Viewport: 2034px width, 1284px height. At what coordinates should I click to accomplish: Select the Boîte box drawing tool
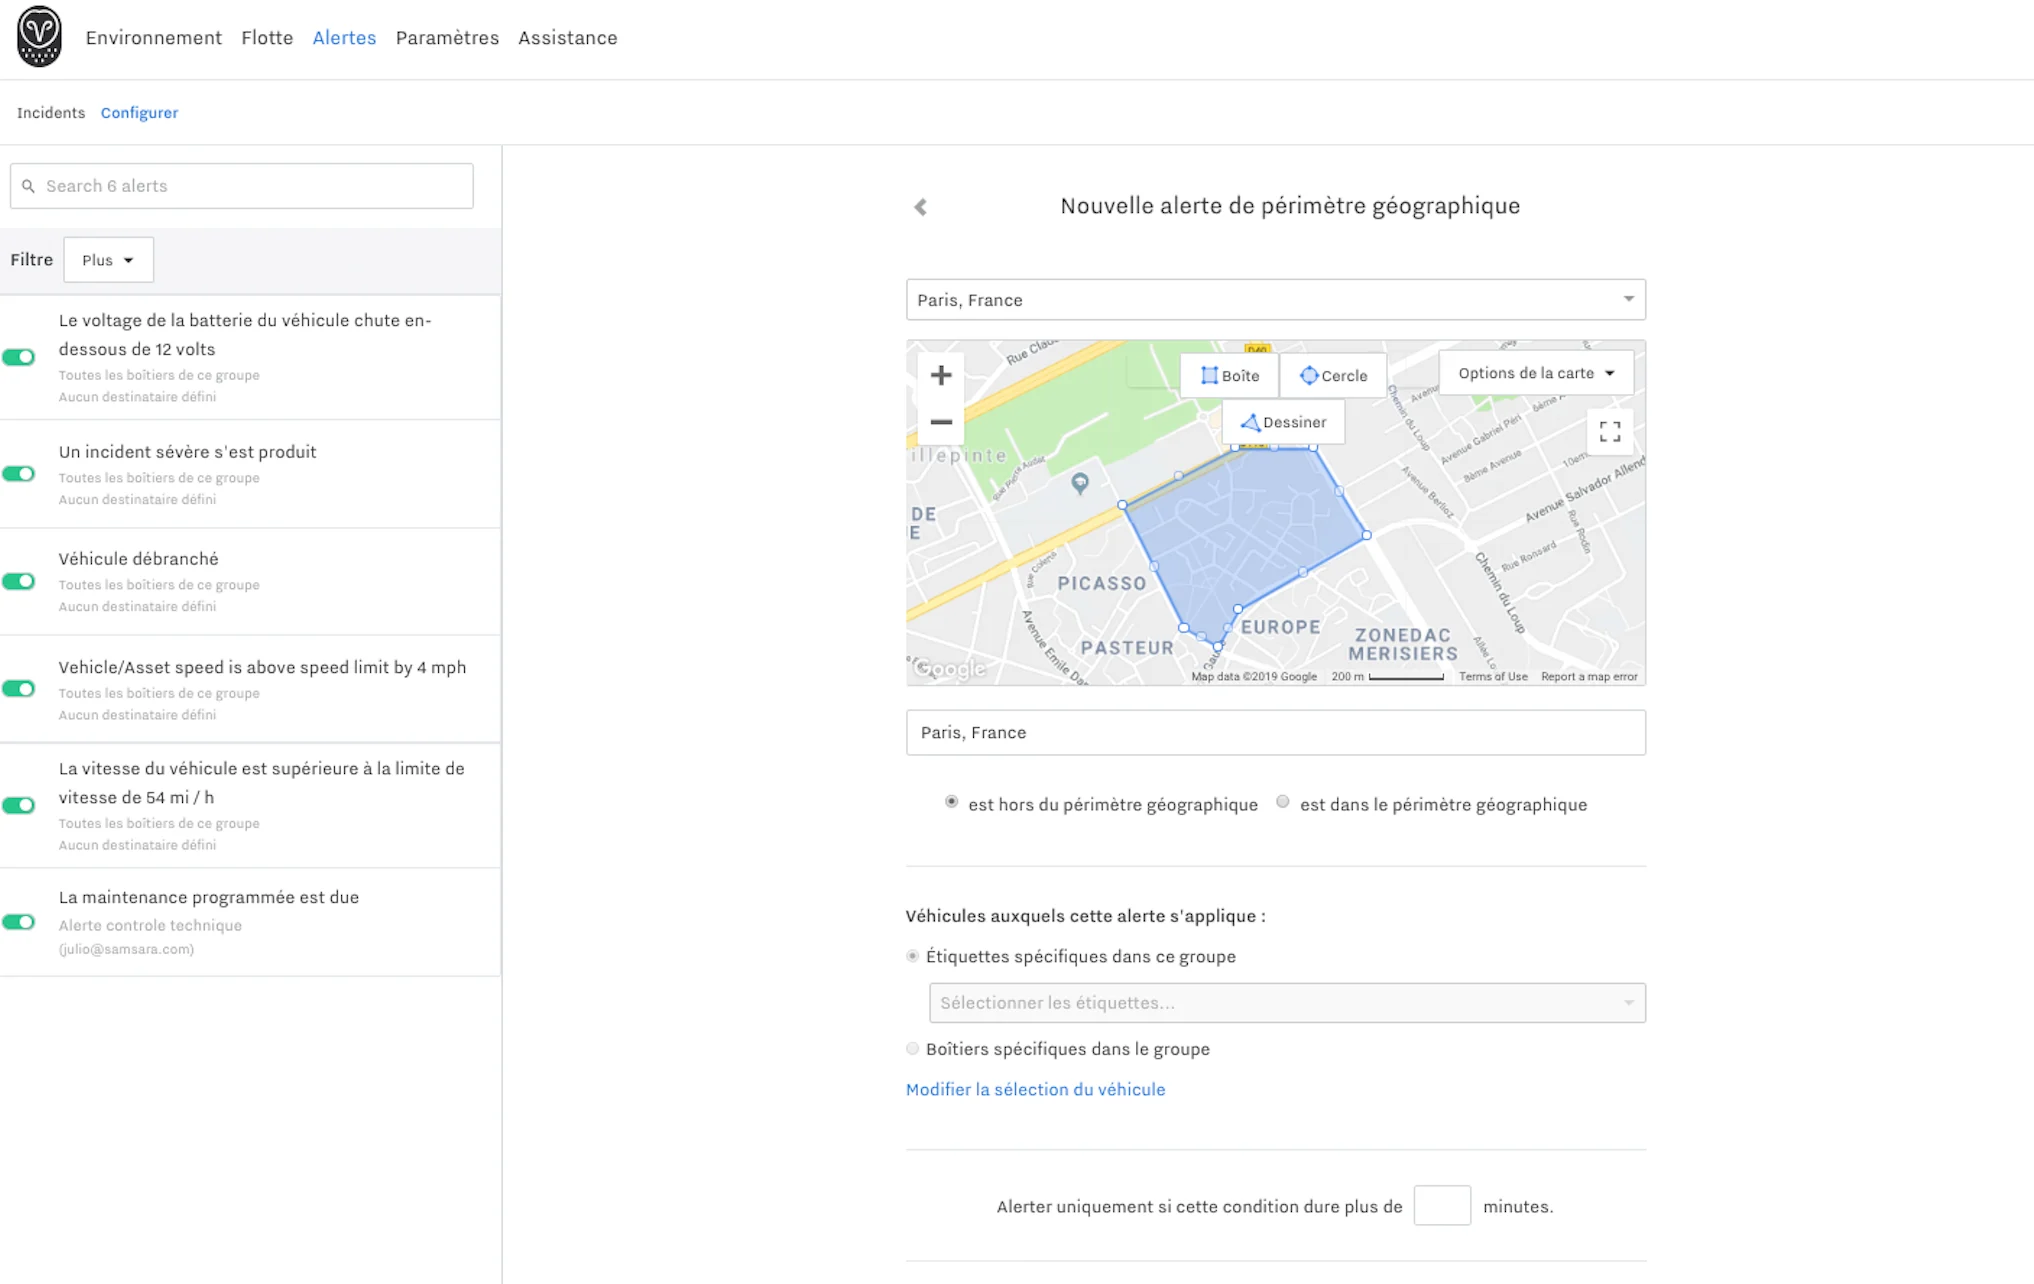pos(1229,376)
